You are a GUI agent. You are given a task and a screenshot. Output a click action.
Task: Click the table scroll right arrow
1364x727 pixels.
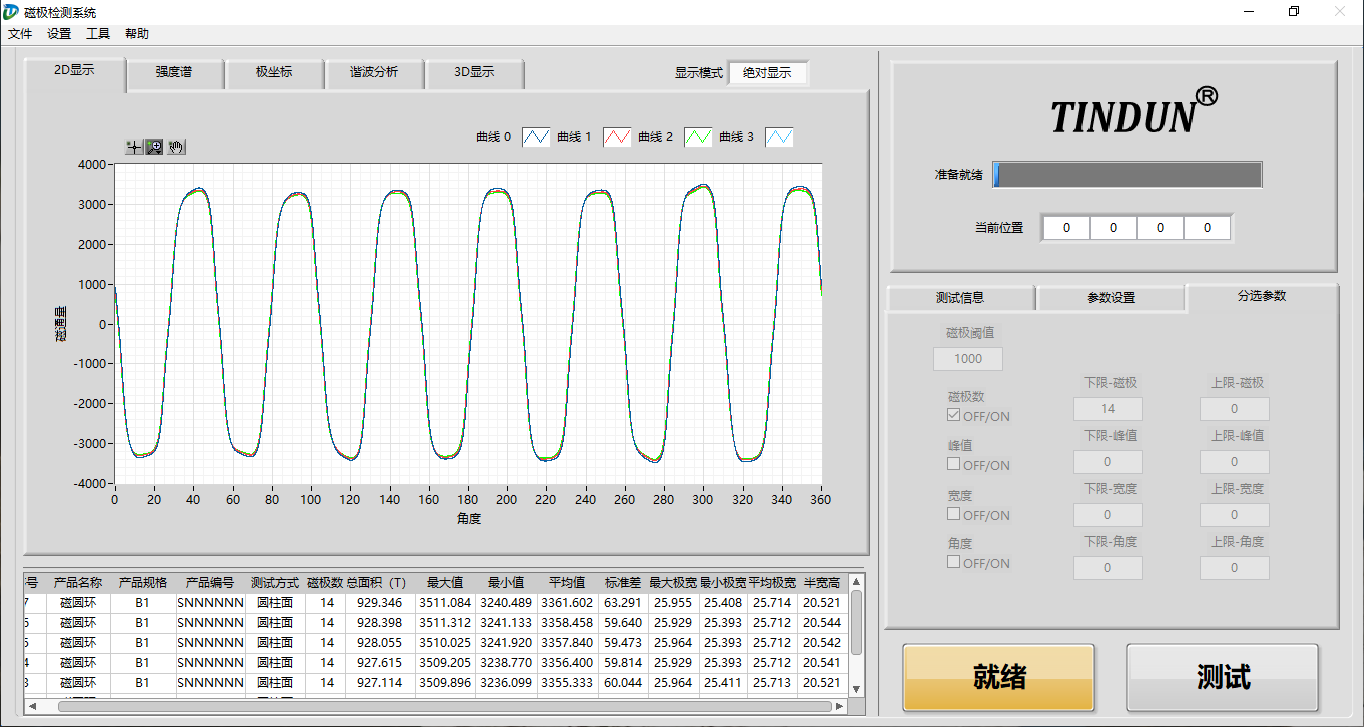(840, 706)
